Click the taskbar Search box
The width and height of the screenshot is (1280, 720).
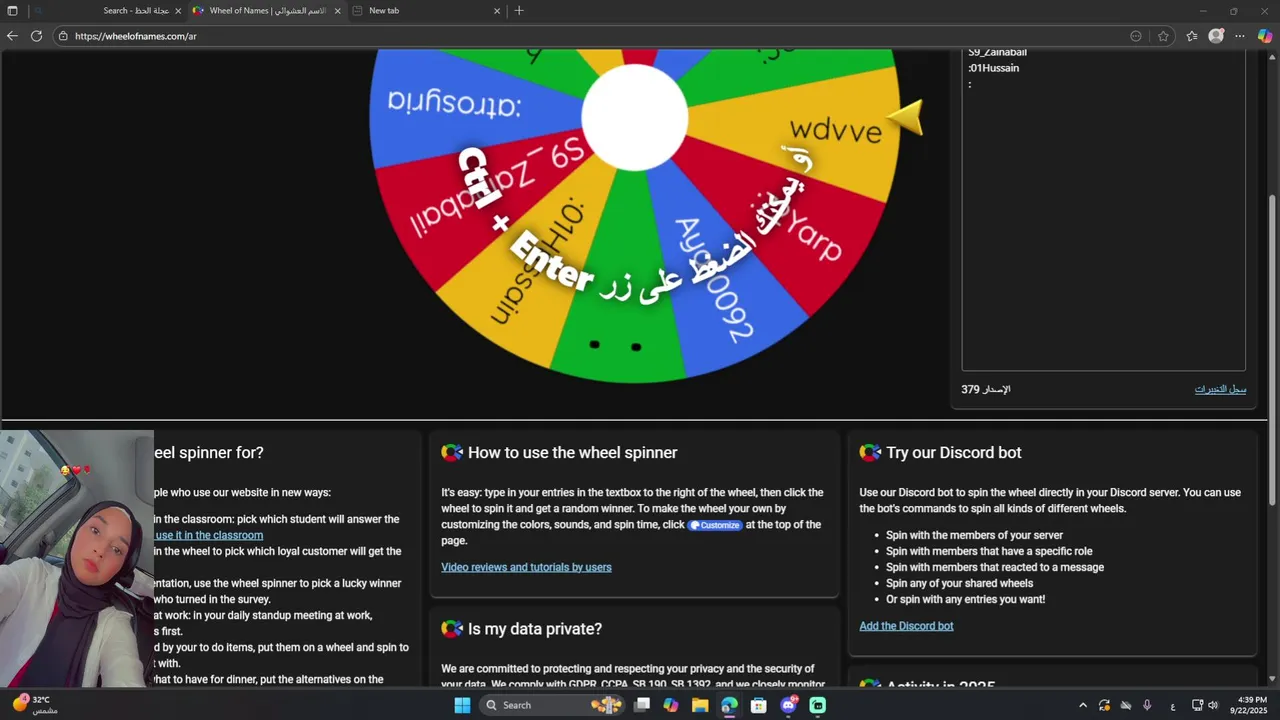tap(550, 705)
